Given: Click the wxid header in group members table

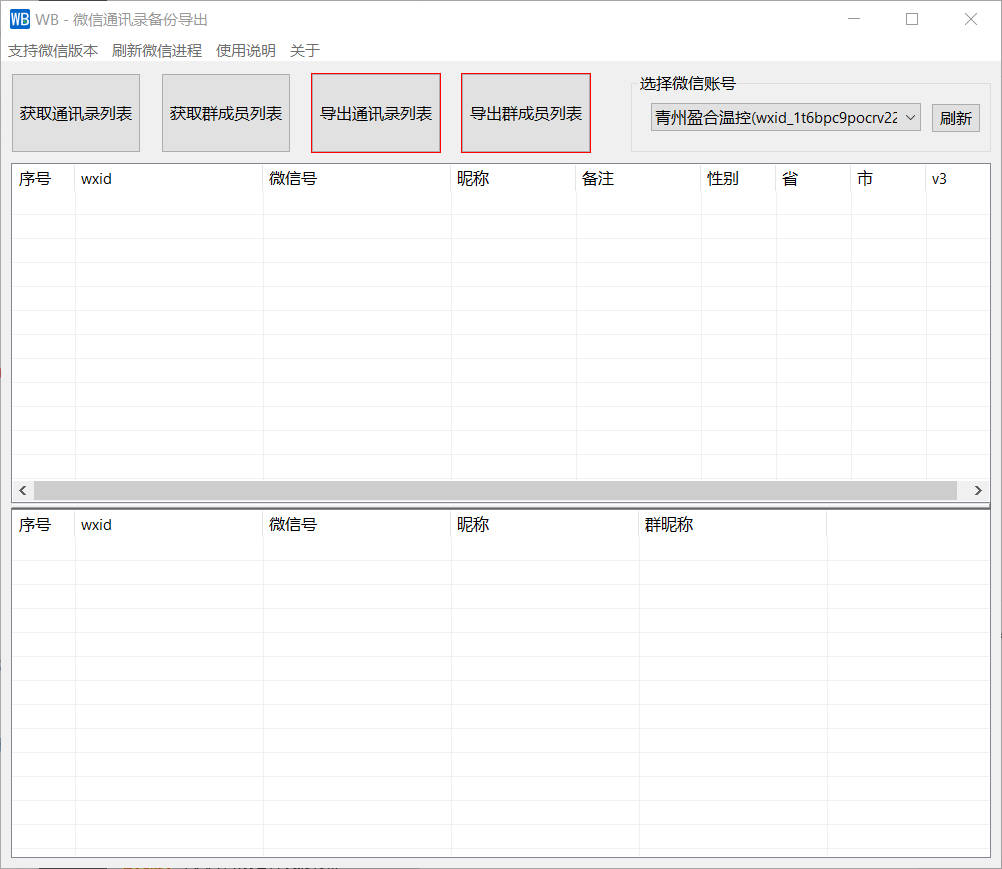Looking at the screenshot, I should coord(169,525).
